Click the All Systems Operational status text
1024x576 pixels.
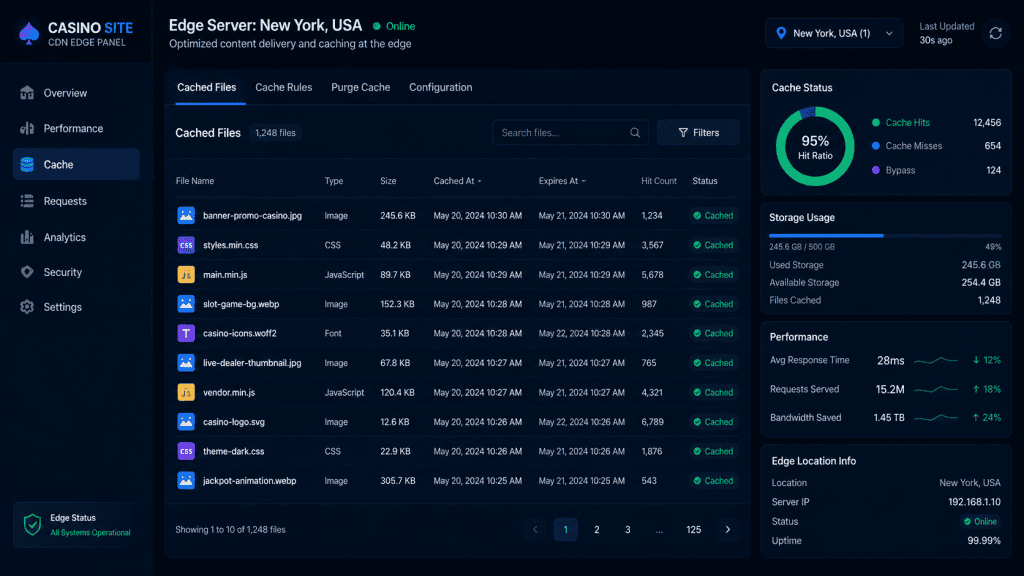90,533
